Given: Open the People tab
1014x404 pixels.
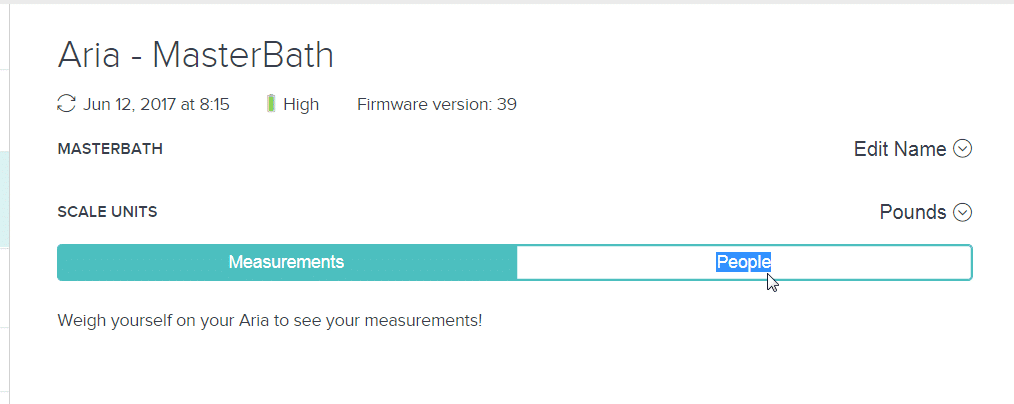Looking at the screenshot, I should (743, 262).
